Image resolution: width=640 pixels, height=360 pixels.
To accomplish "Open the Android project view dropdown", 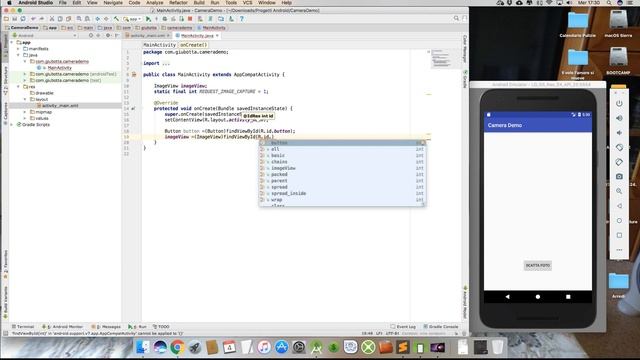I will tap(45, 36).
